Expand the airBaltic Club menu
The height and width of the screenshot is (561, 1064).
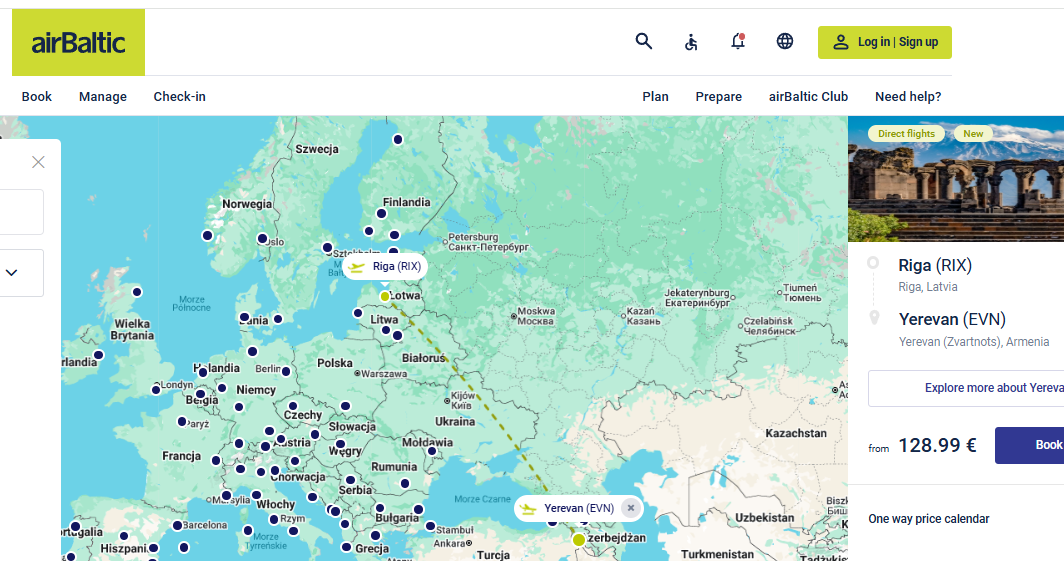(808, 96)
